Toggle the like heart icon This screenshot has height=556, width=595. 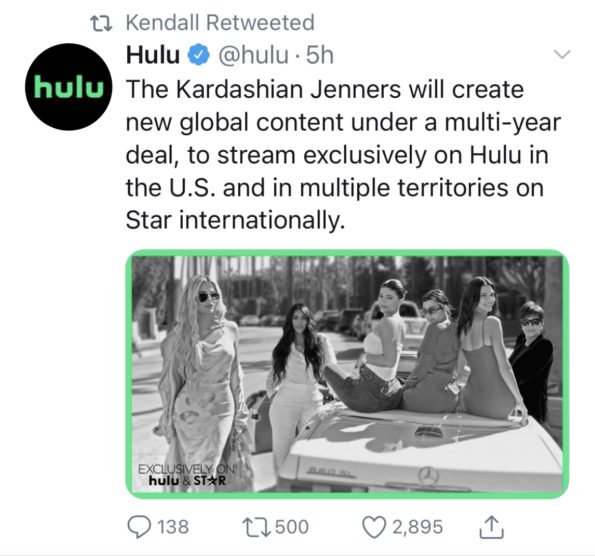[375, 527]
